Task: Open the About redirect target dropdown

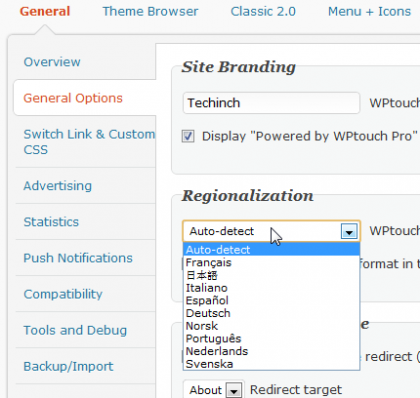Action: 214,390
